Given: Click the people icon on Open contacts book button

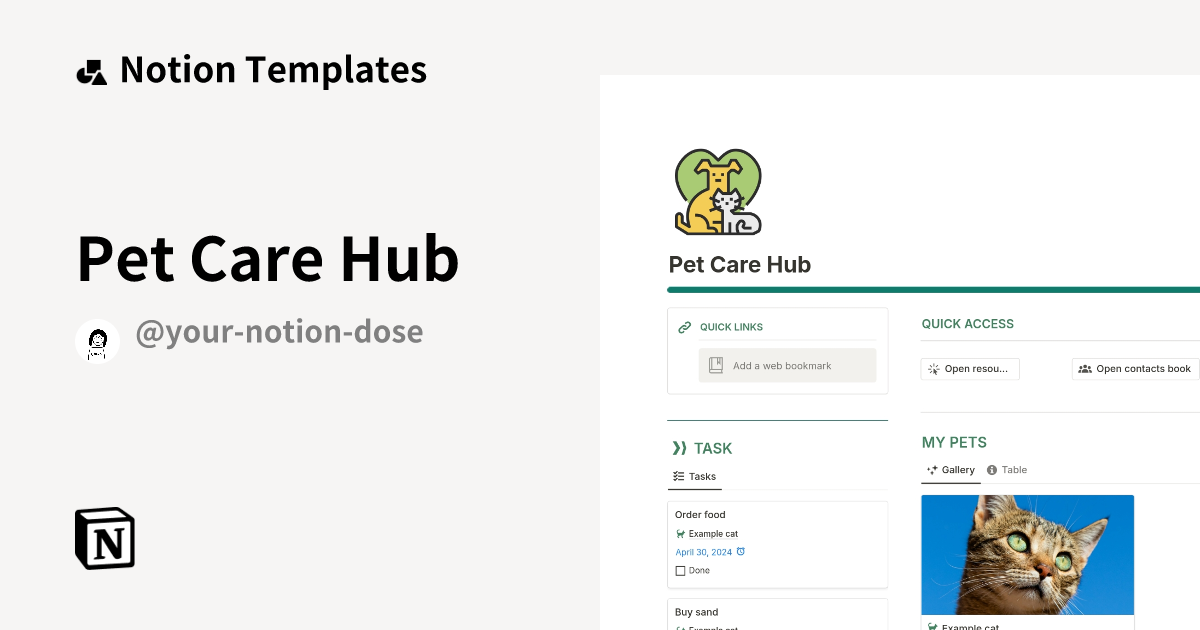Looking at the screenshot, I should (1085, 369).
